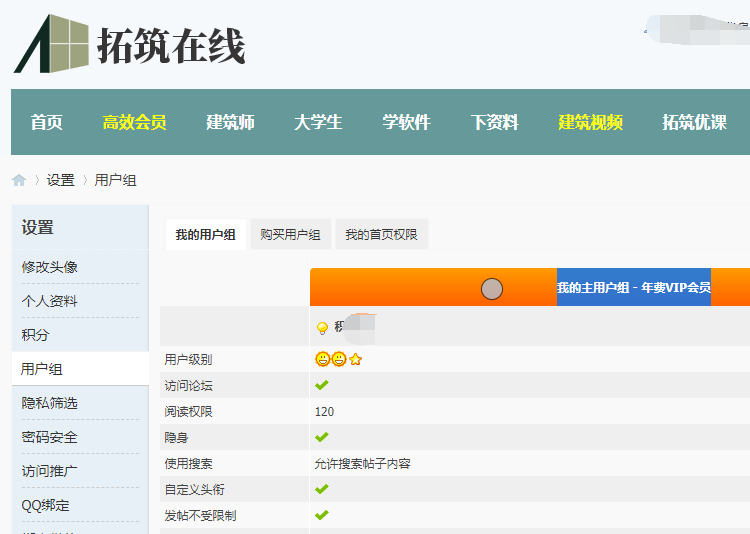Screen dimensions: 750x534
Task: Click the green check for 隐身
Action: pyautogui.click(x=322, y=437)
